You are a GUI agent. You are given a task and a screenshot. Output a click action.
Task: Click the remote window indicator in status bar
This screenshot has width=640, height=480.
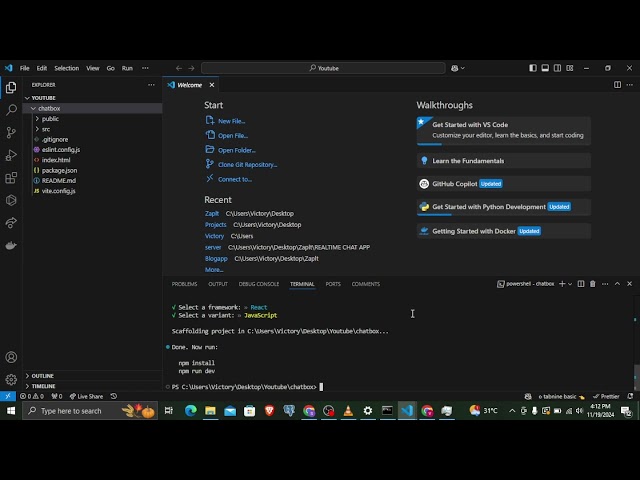pos(8,396)
